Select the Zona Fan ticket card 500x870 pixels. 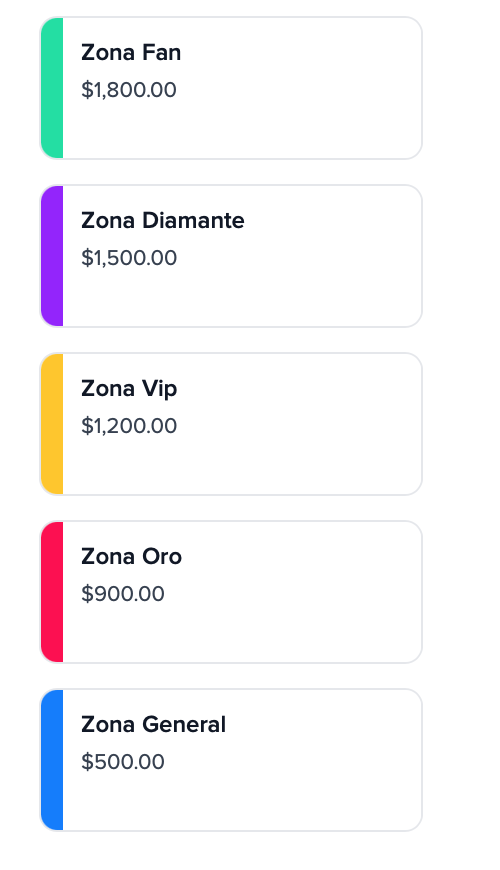(x=231, y=88)
